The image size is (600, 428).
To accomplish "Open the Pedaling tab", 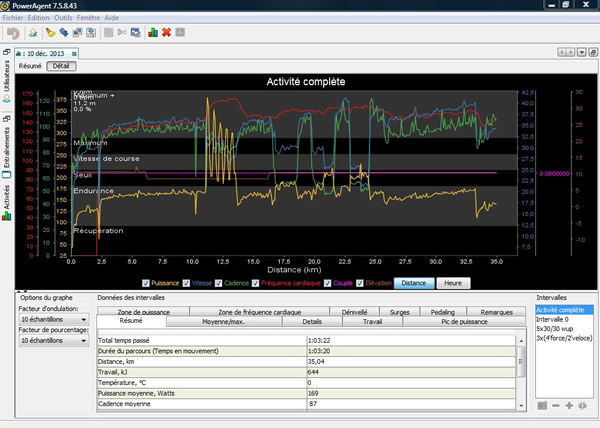I will pos(443,312).
